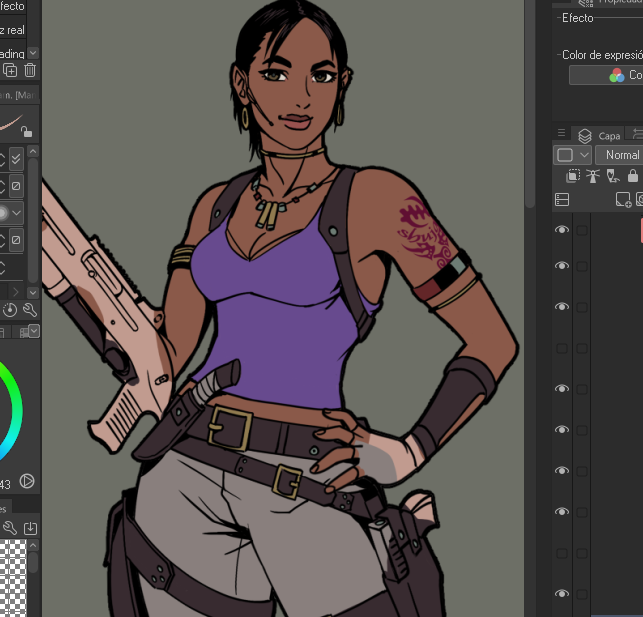The image size is (643, 617).
Task: Click the Efecto section label
Action: [578, 18]
